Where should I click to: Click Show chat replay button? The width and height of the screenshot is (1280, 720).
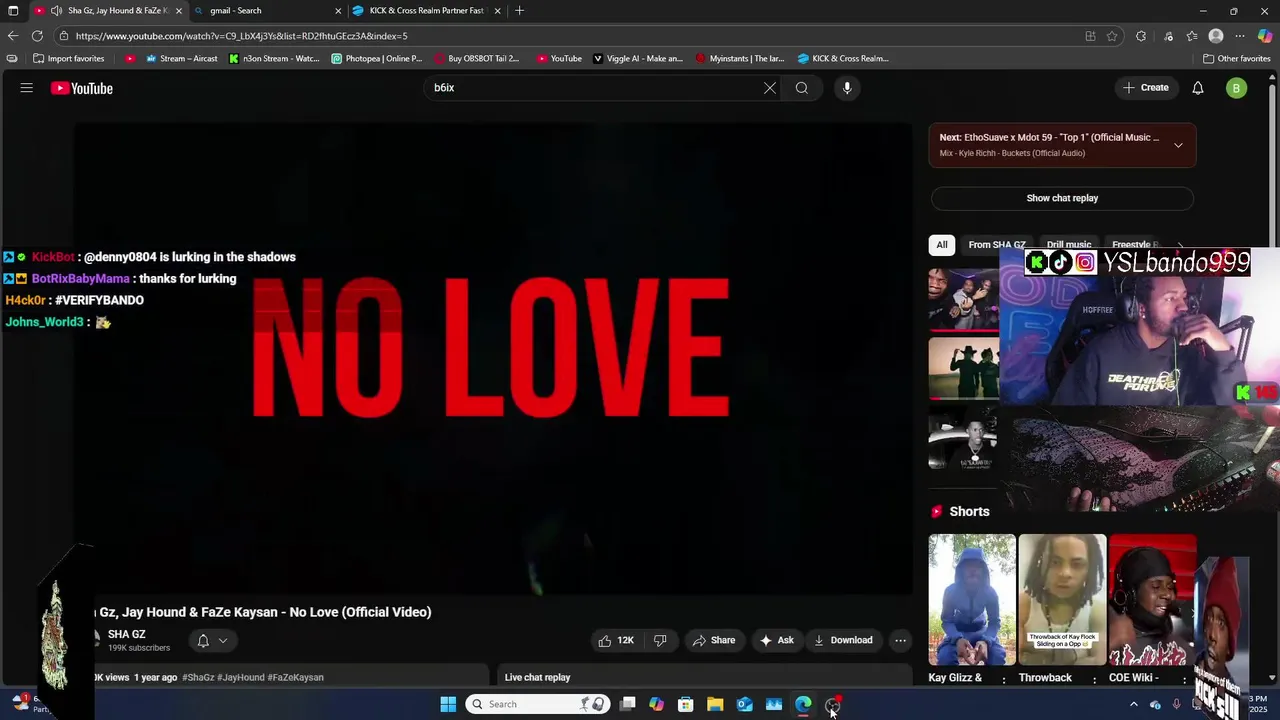click(x=1062, y=198)
